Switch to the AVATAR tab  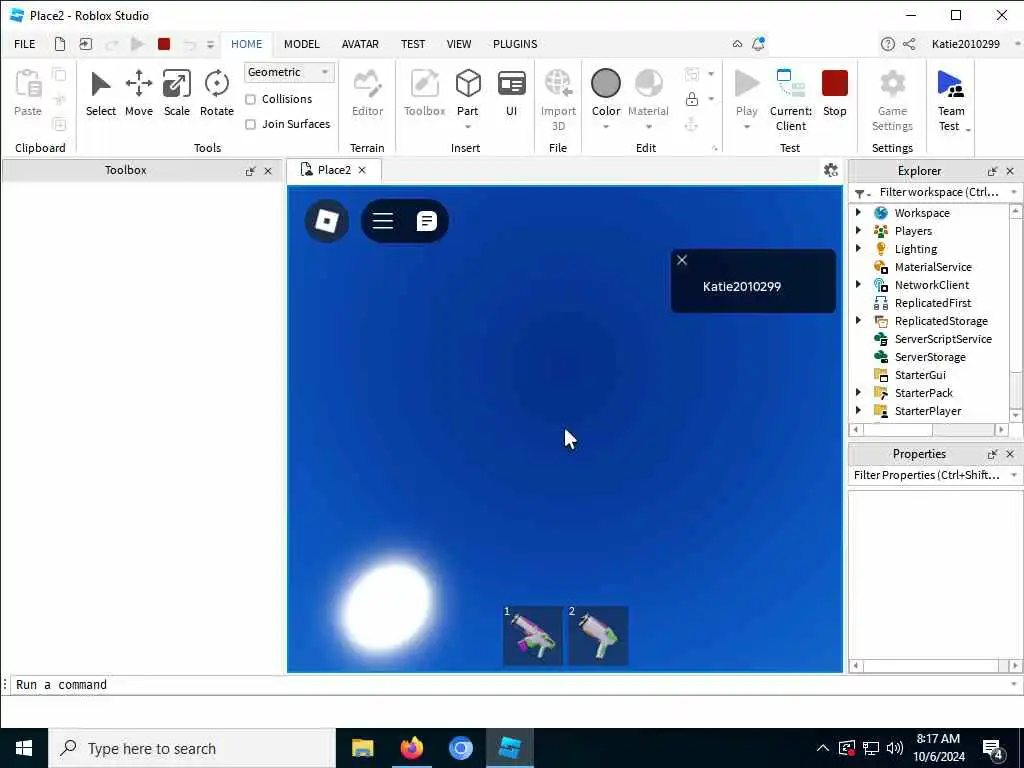(x=360, y=44)
